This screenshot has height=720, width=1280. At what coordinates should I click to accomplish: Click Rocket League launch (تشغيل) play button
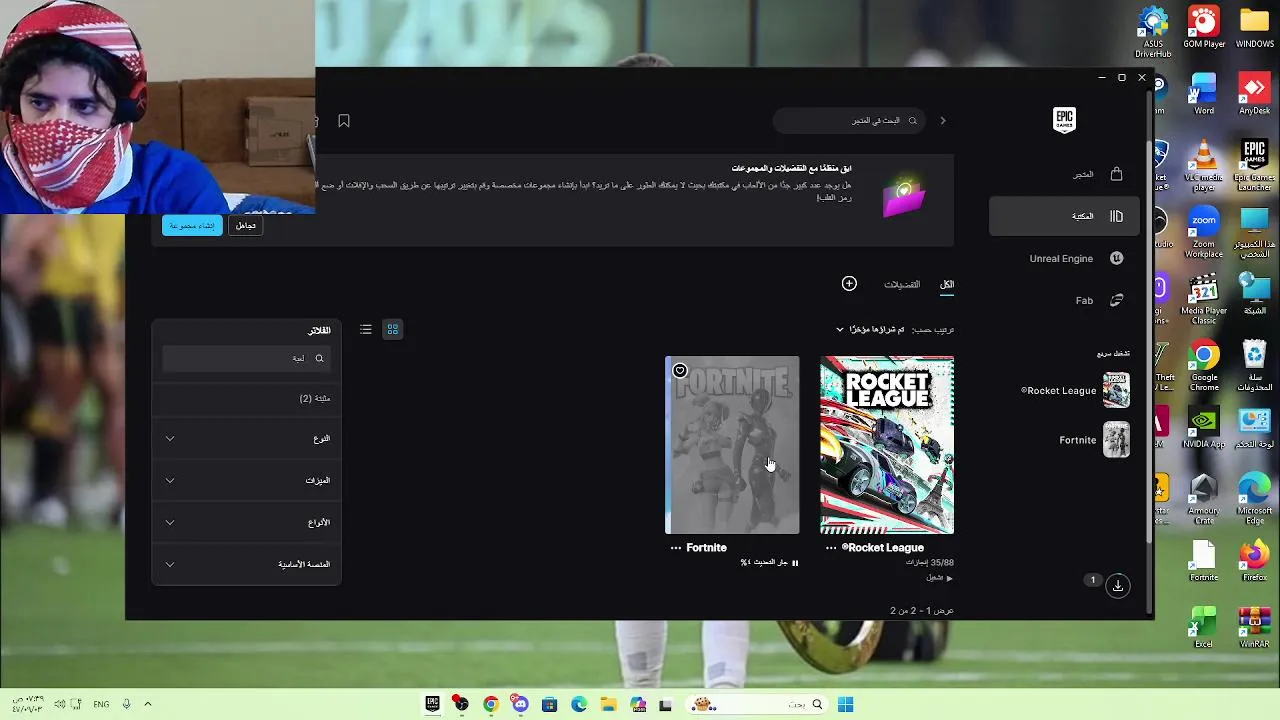click(939, 578)
